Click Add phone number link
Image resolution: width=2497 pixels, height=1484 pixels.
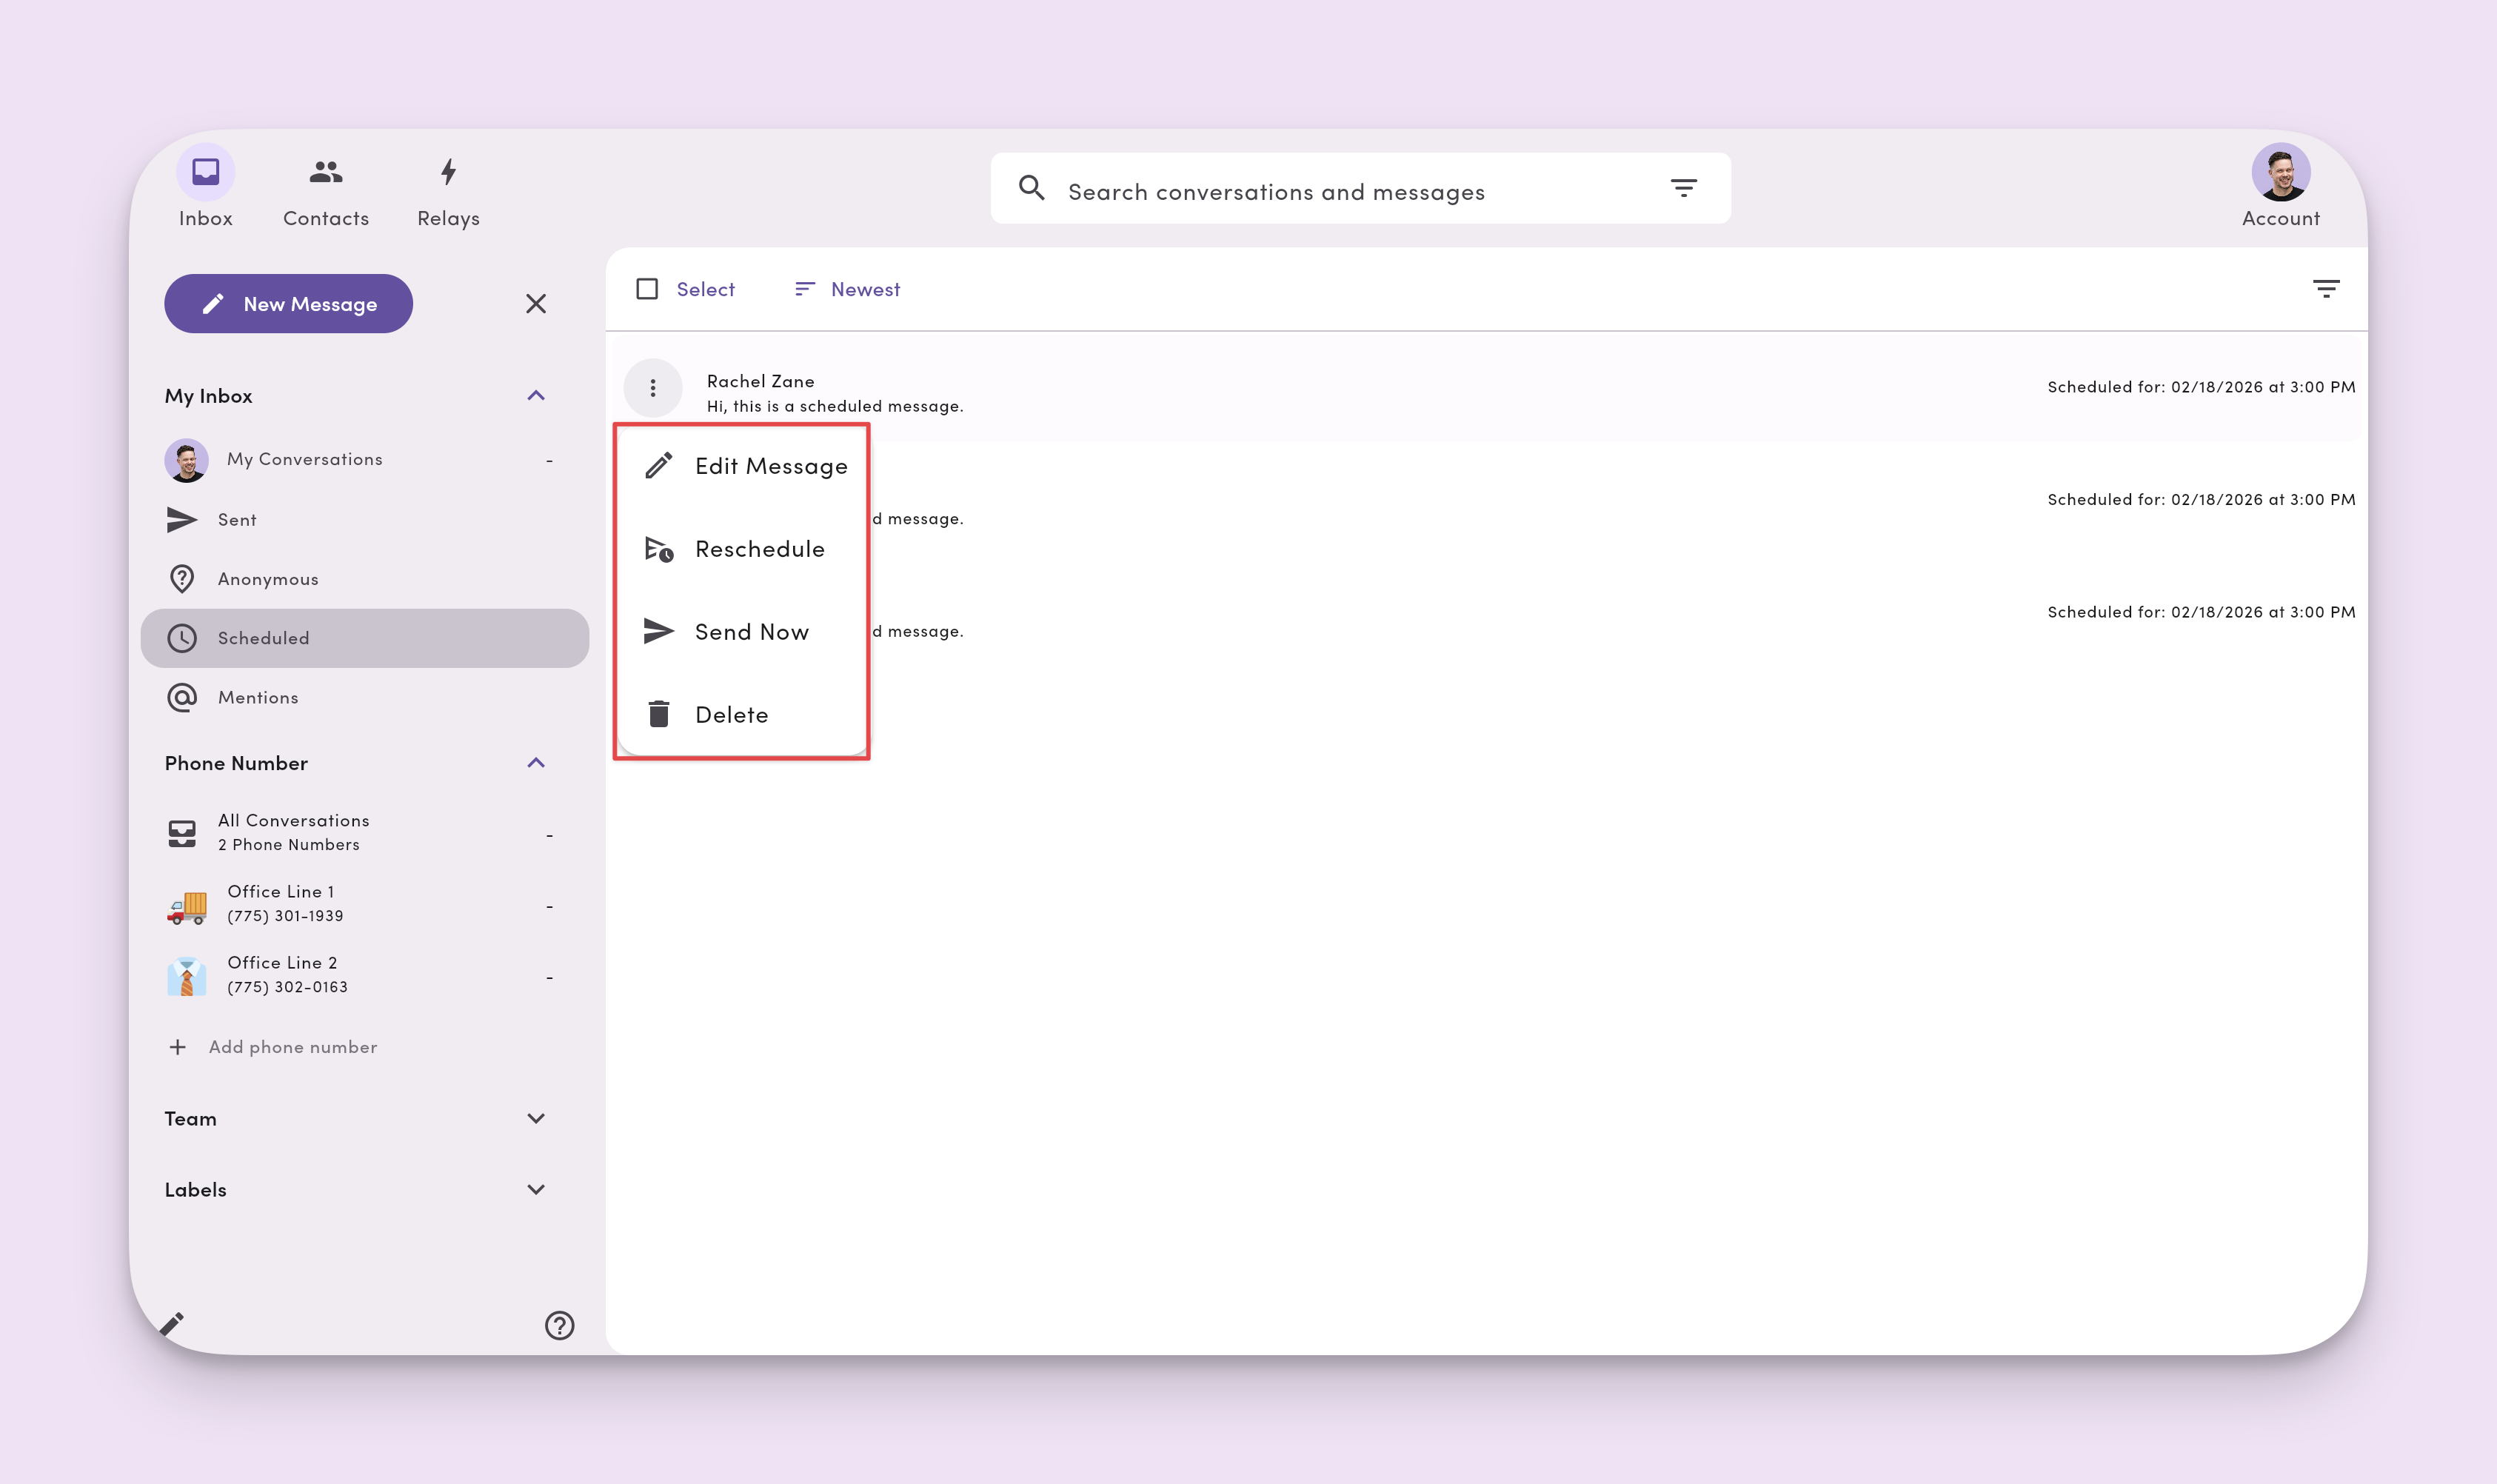click(292, 1047)
